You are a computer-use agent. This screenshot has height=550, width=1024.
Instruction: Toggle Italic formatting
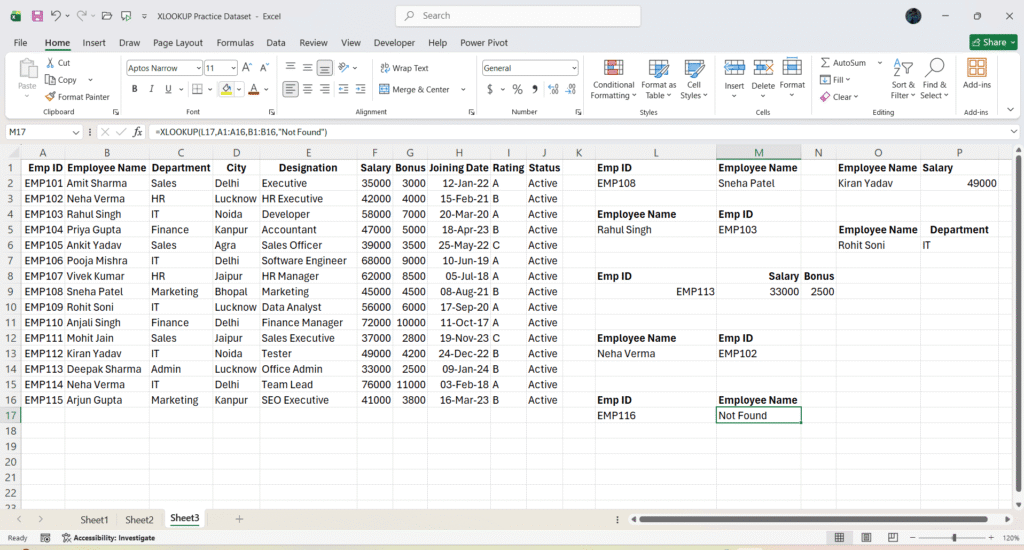(x=152, y=89)
